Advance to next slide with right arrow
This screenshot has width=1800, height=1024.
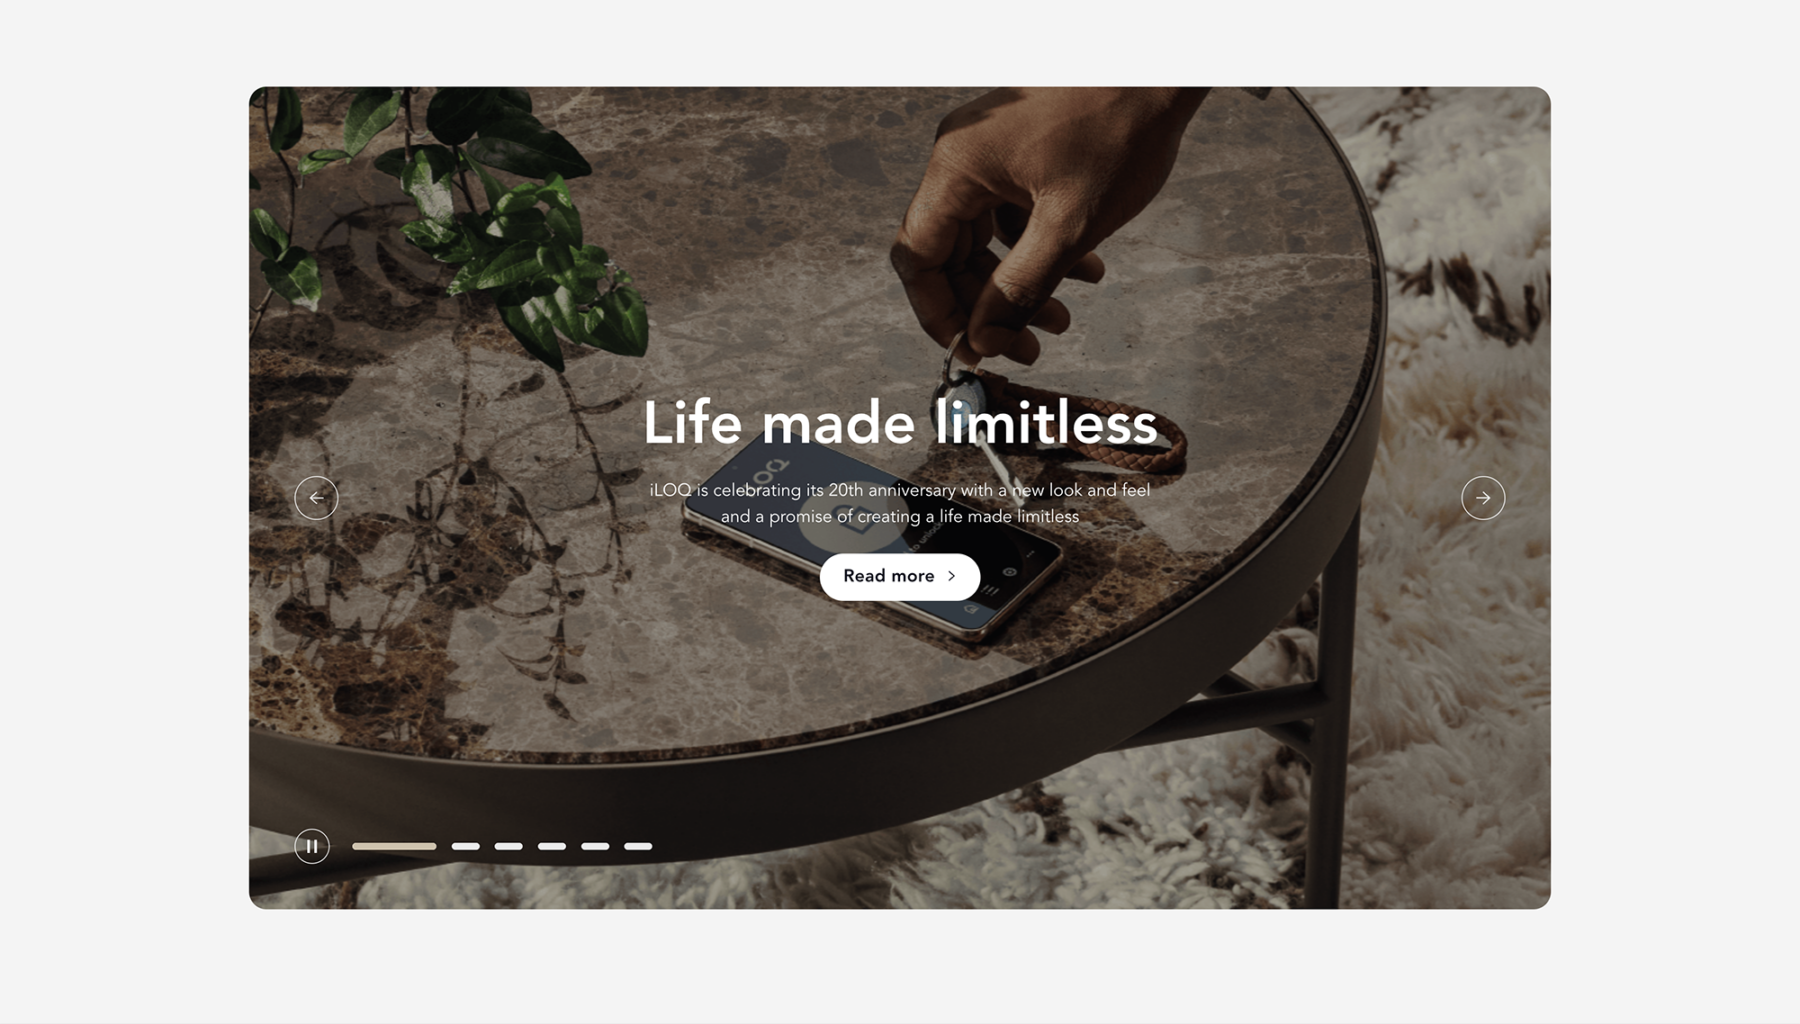[1483, 498]
